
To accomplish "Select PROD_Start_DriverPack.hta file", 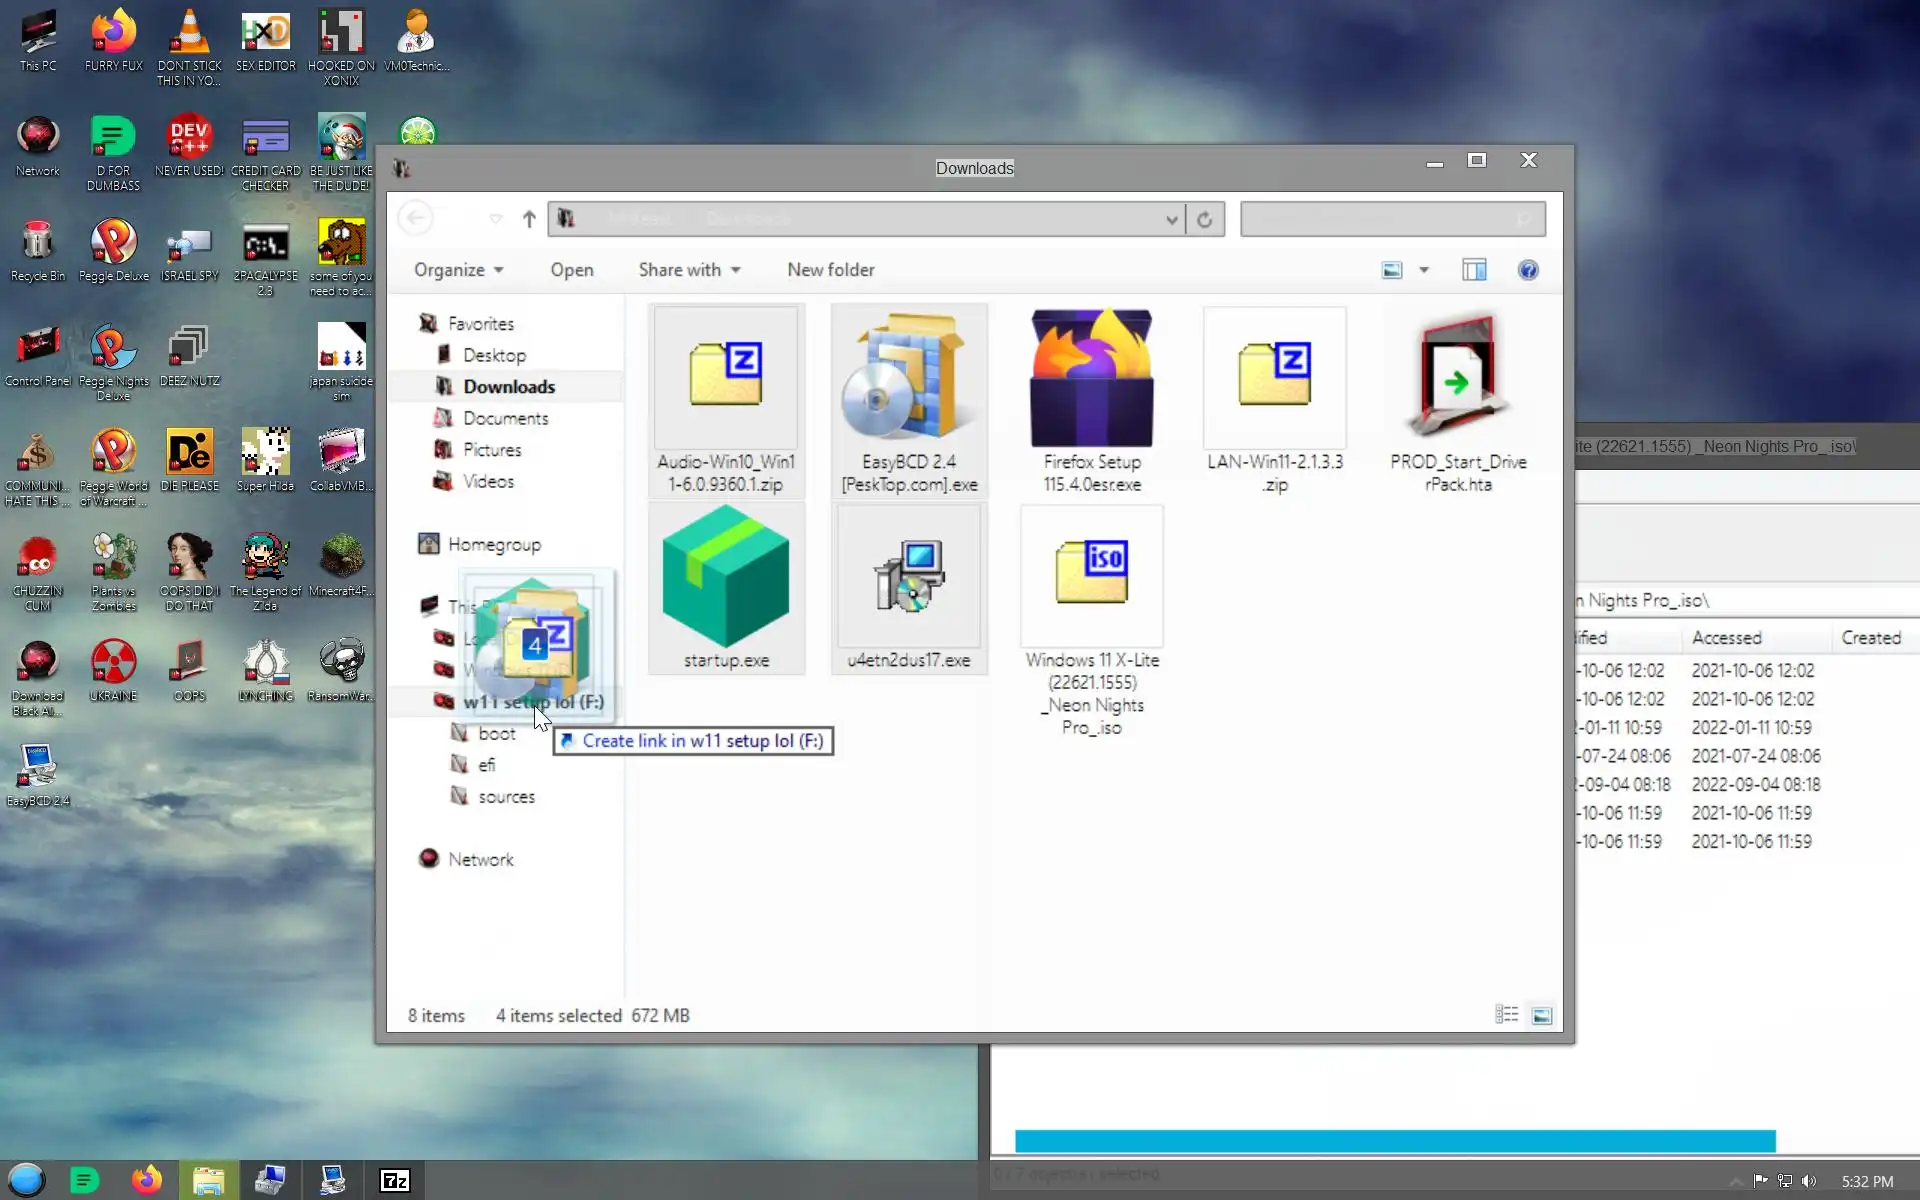I will pos(1457,380).
